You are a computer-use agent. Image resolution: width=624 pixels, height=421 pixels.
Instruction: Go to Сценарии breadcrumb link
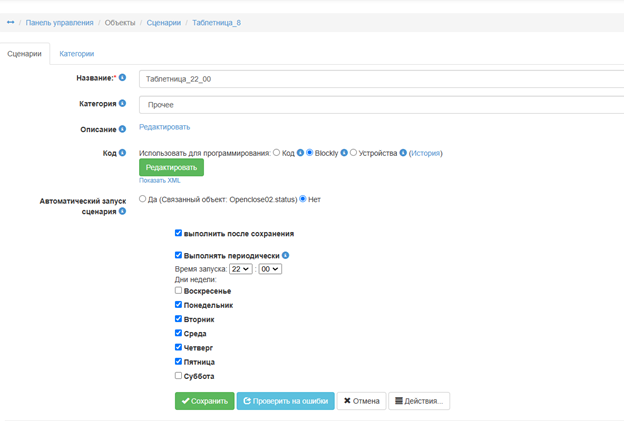164,23
